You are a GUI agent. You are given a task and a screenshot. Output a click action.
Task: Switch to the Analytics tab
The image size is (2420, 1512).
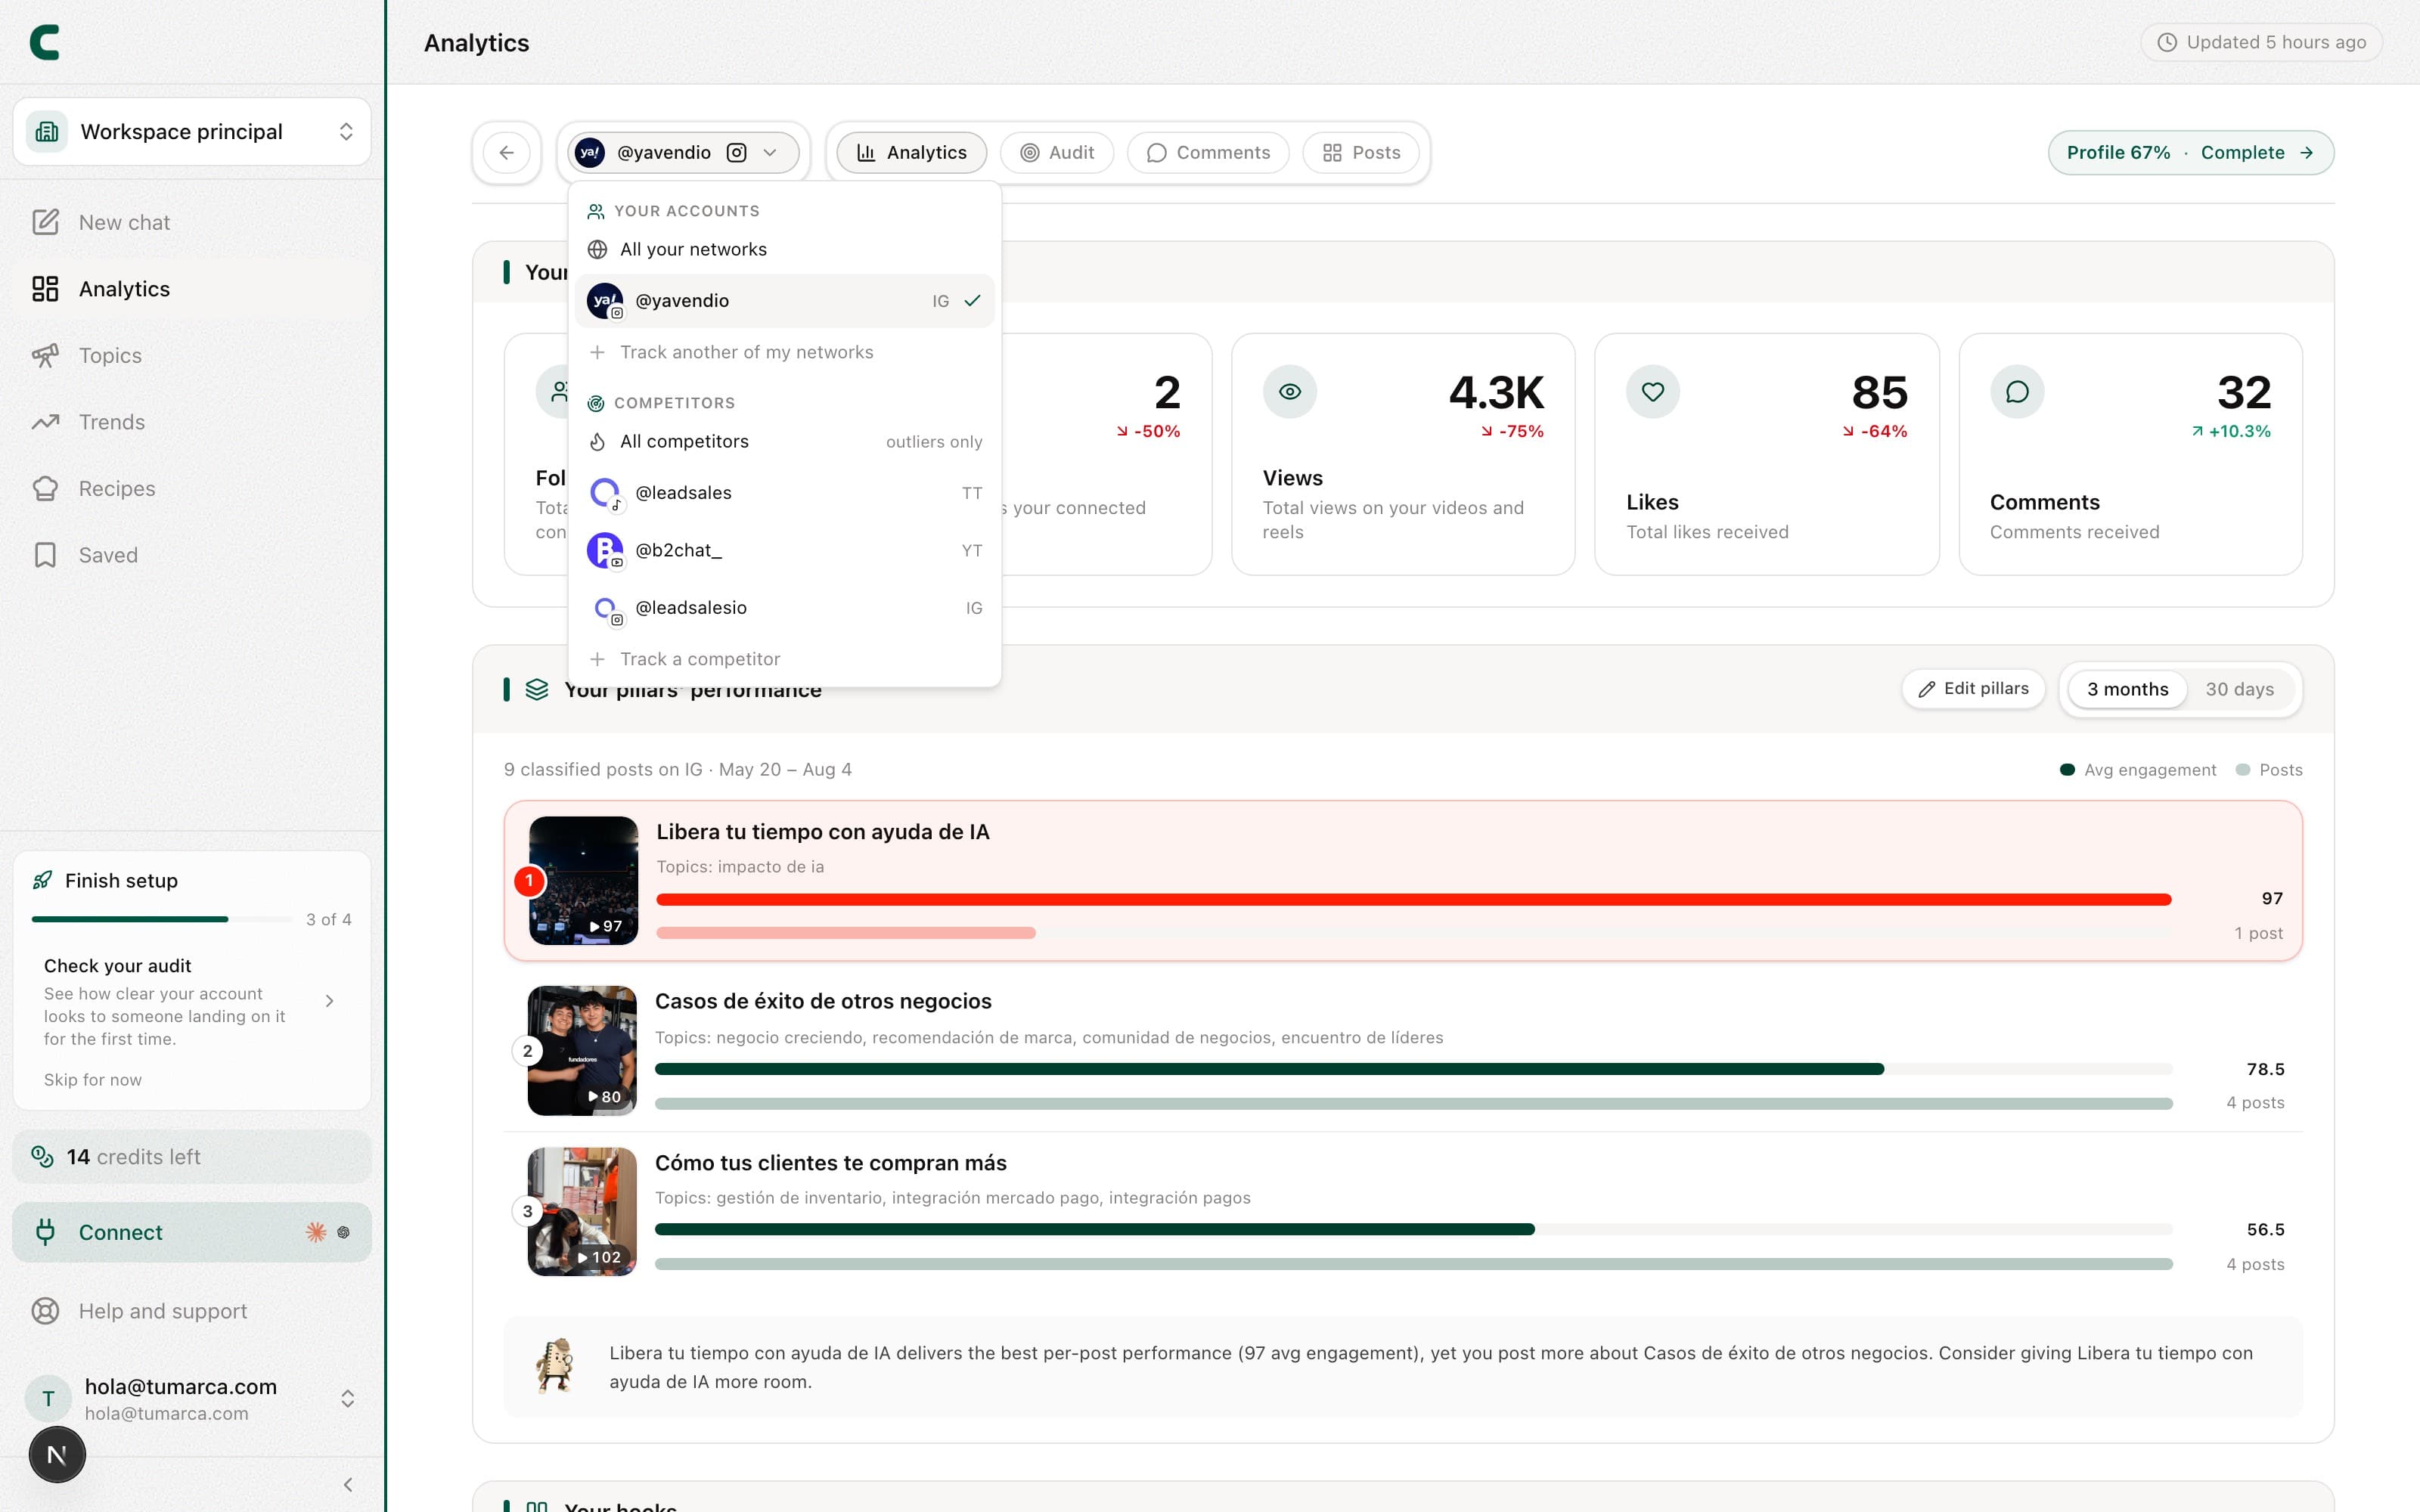click(912, 153)
